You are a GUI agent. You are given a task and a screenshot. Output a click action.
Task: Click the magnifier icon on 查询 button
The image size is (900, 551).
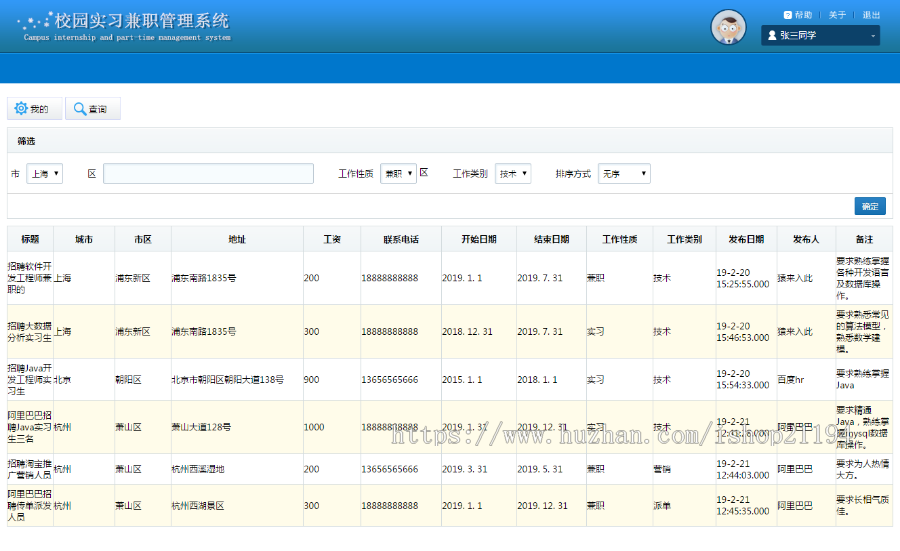click(x=80, y=108)
